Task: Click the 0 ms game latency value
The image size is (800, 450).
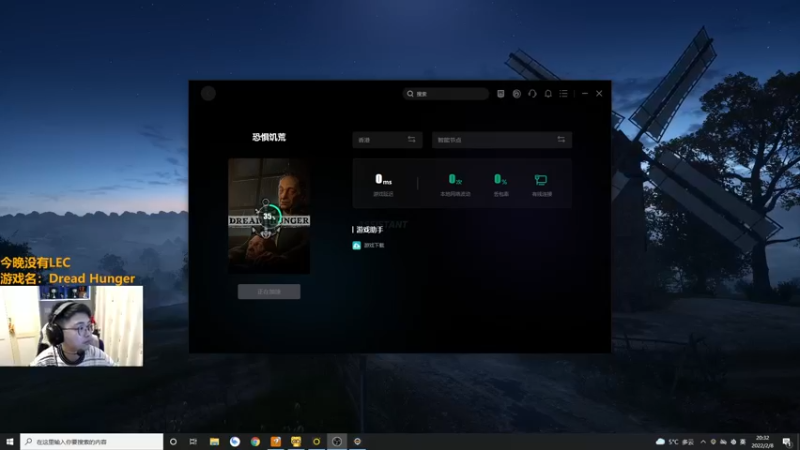Action: click(383, 179)
